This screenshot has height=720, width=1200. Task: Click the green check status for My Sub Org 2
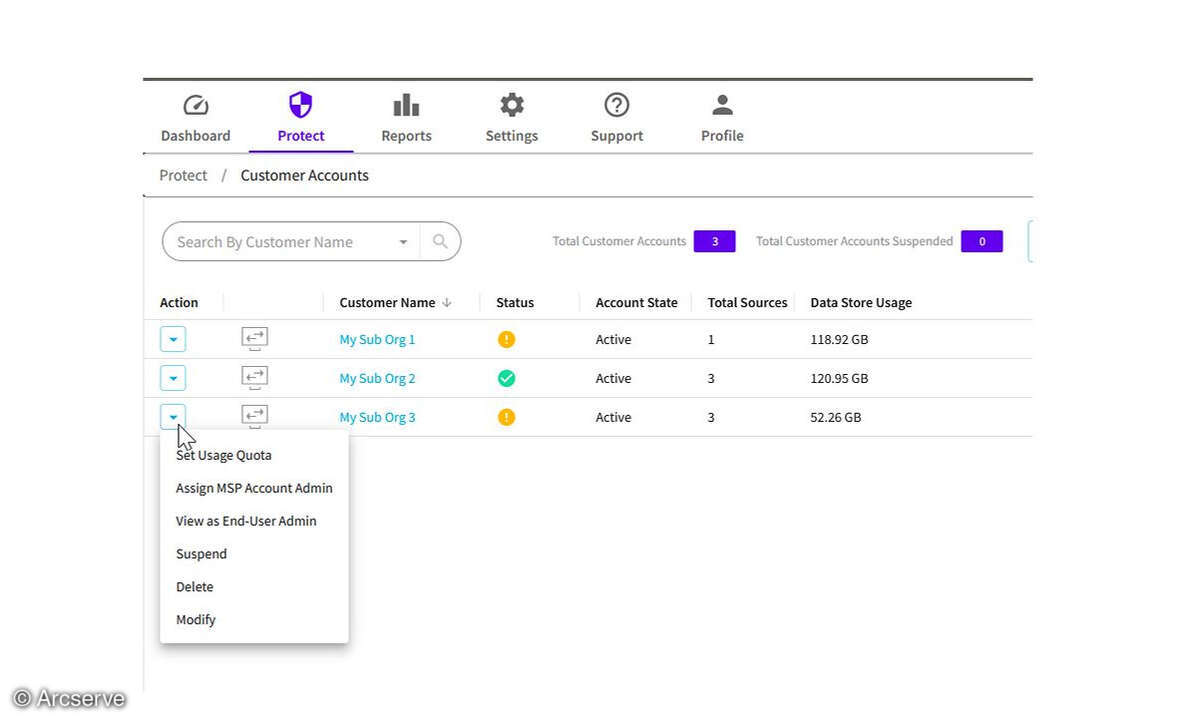coord(506,378)
